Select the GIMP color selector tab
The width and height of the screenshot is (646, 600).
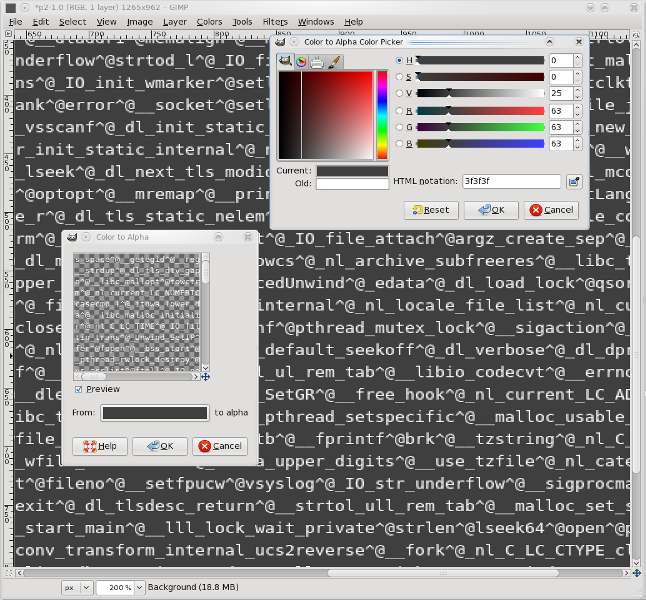(x=285, y=62)
